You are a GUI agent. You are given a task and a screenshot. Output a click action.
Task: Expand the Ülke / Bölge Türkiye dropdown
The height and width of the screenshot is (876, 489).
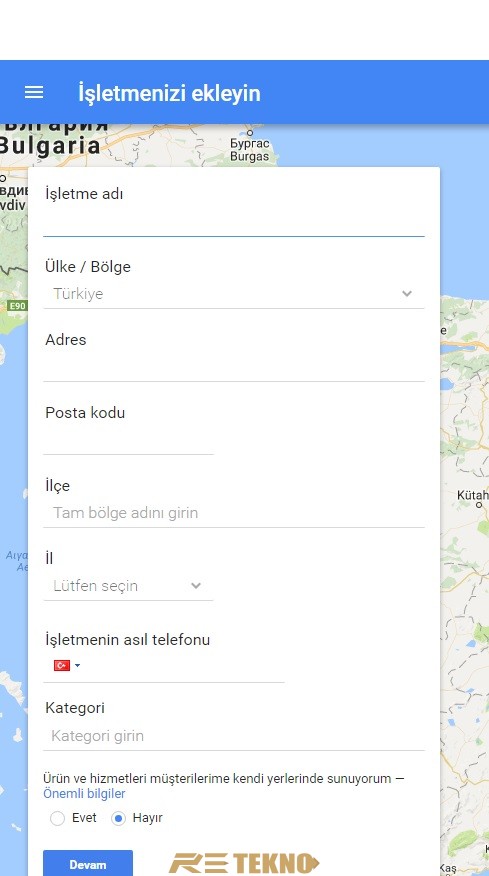coord(234,294)
